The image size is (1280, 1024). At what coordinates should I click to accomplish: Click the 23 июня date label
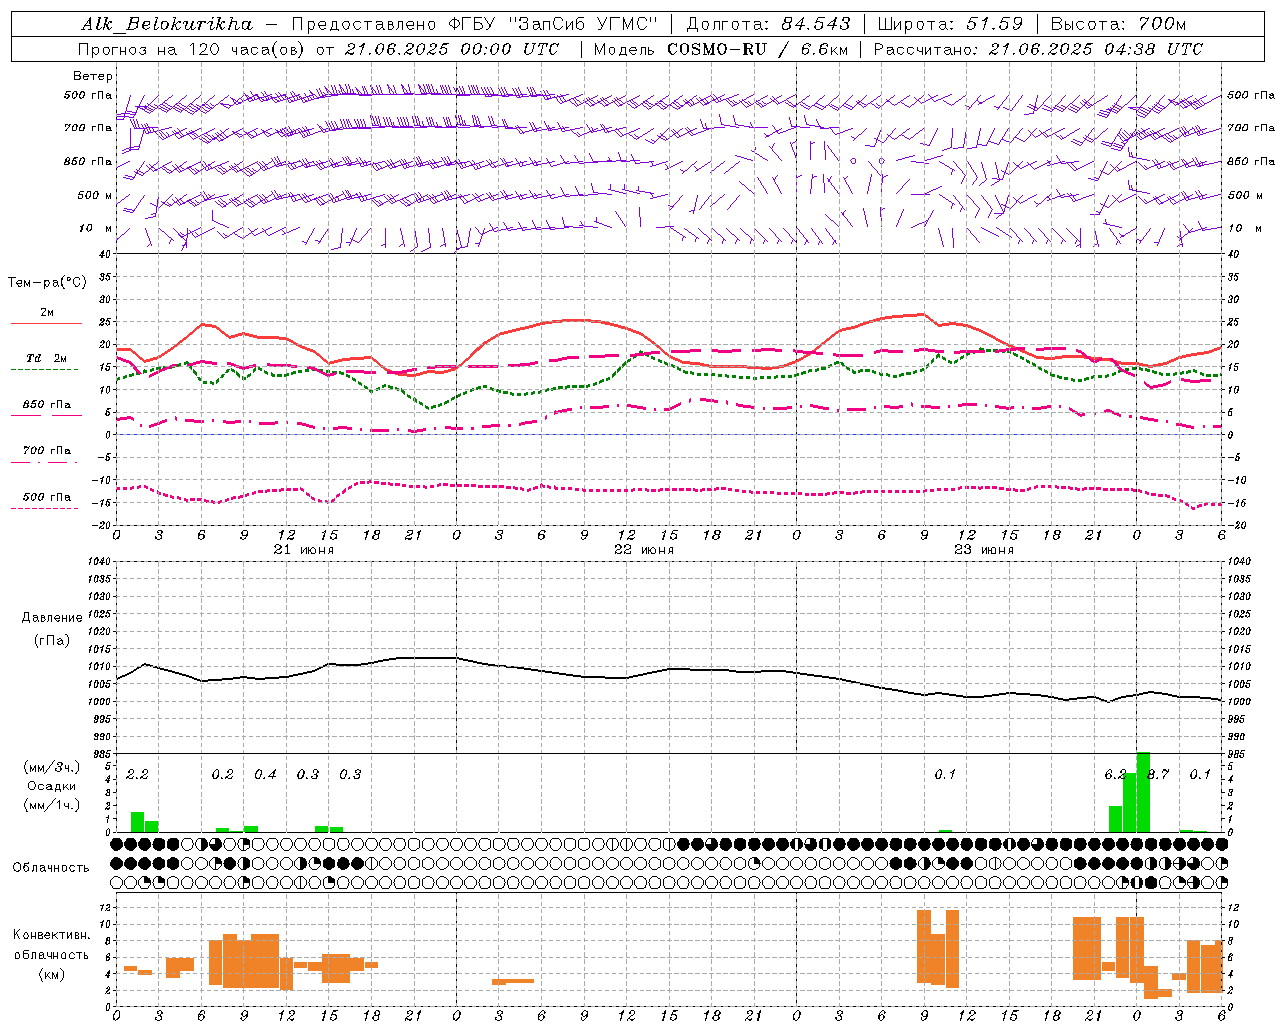983,550
